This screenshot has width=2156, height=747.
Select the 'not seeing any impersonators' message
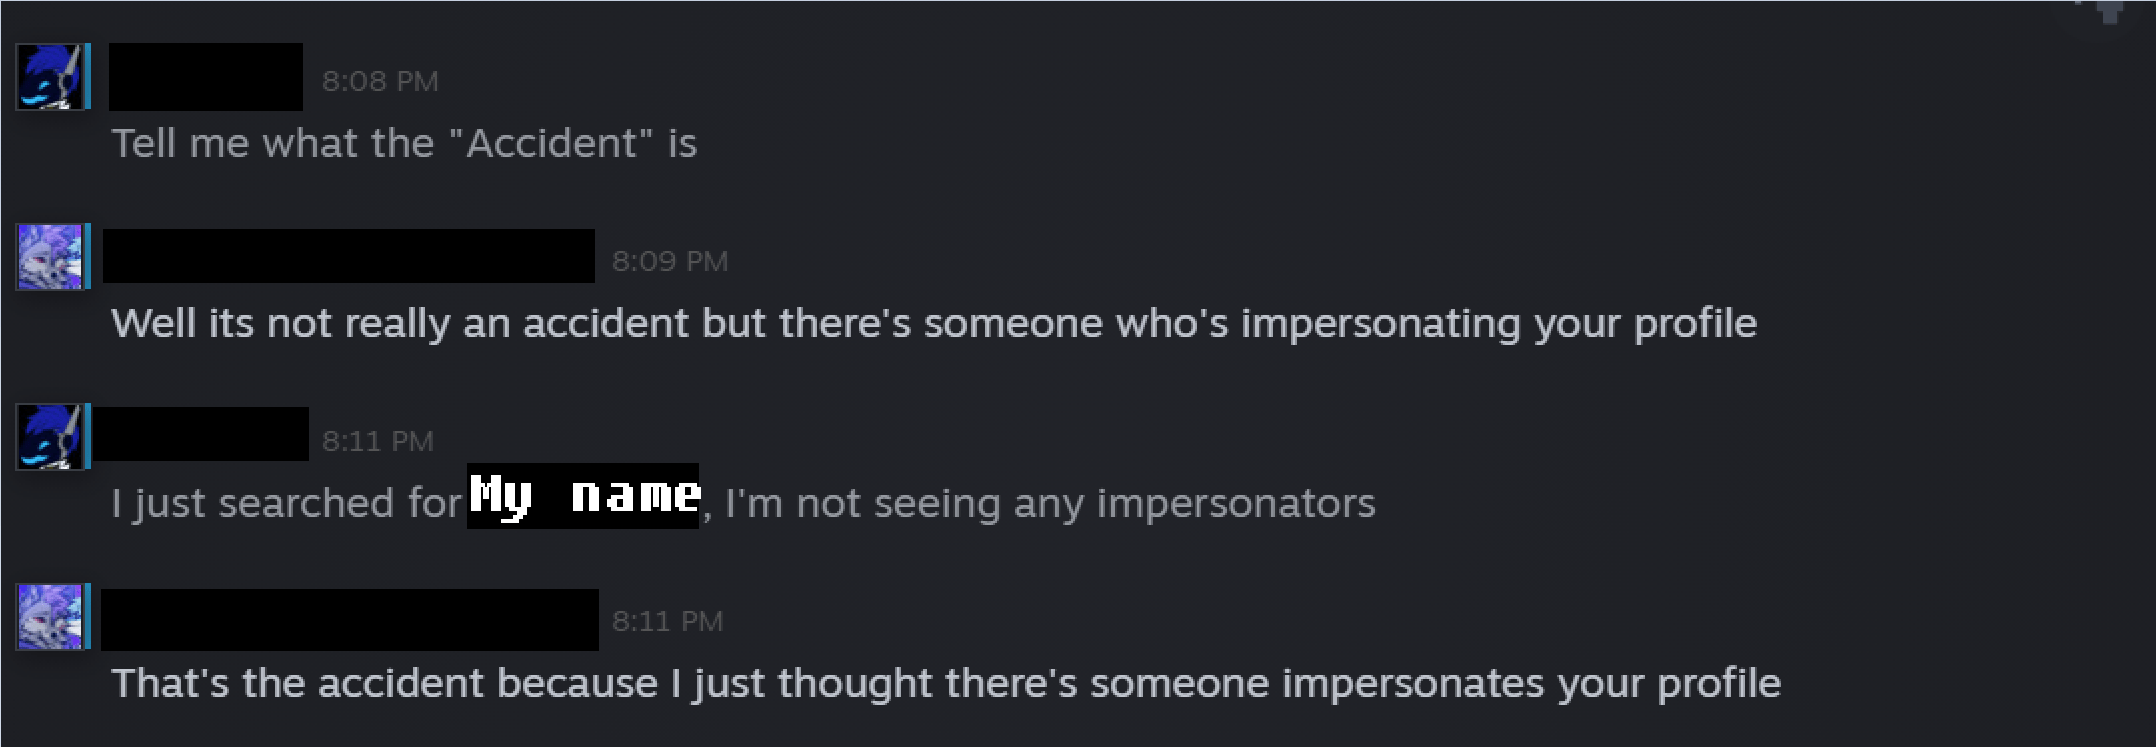744,504
